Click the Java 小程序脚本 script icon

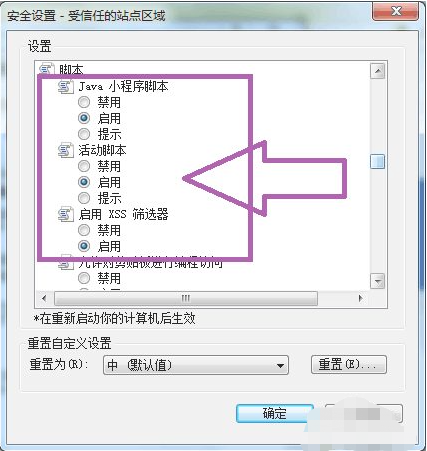coord(66,87)
